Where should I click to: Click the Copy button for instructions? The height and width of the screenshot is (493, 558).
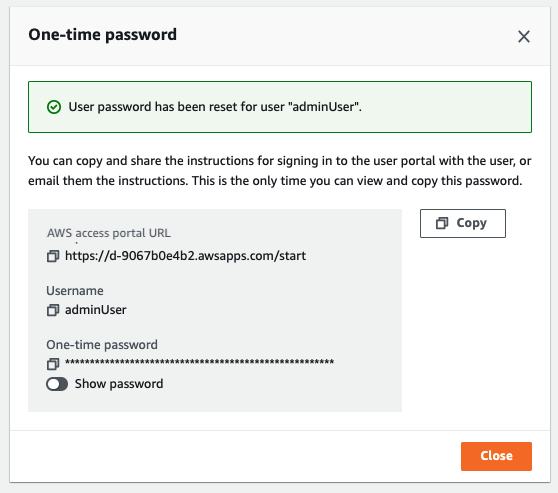(x=463, y=223)
